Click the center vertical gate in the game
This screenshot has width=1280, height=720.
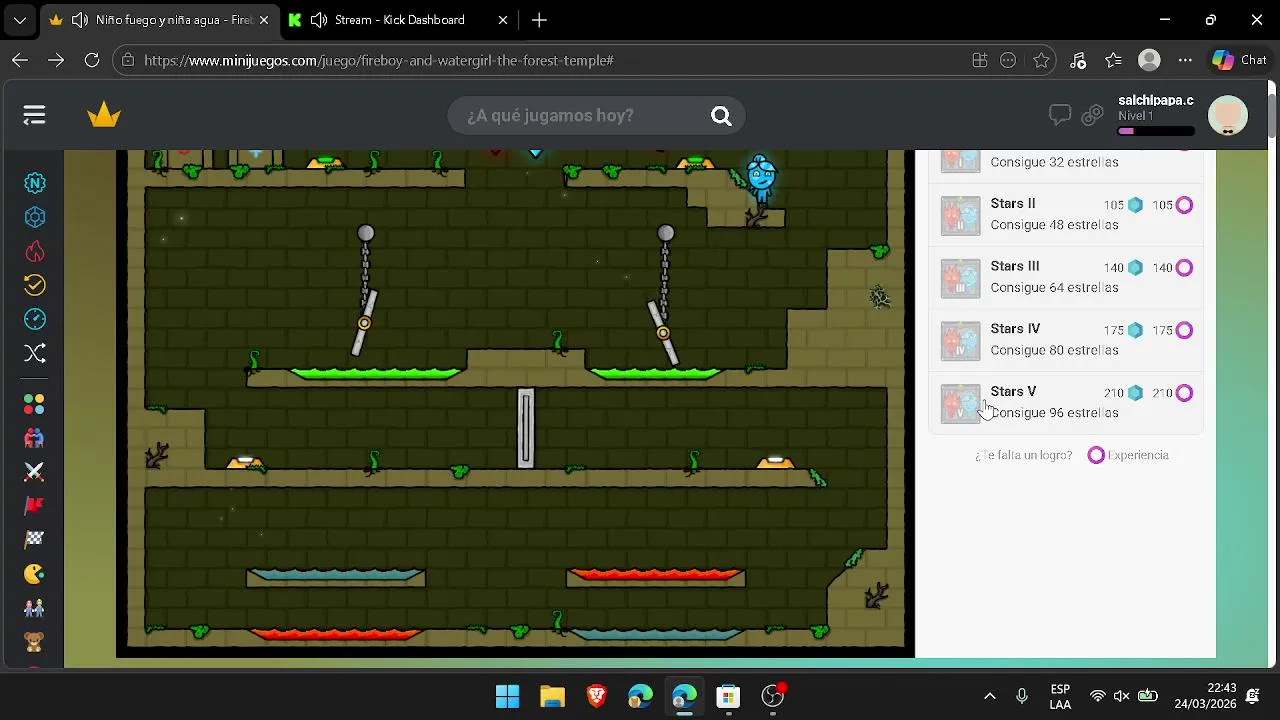click(x=526, y=428)
